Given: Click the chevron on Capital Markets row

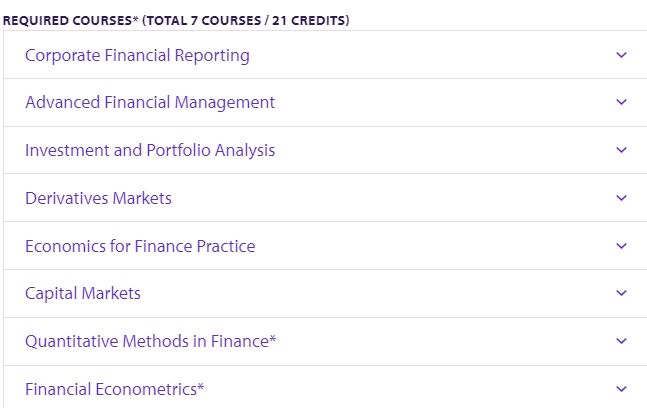Looking at the screenshot, I should tap(621, 293).
